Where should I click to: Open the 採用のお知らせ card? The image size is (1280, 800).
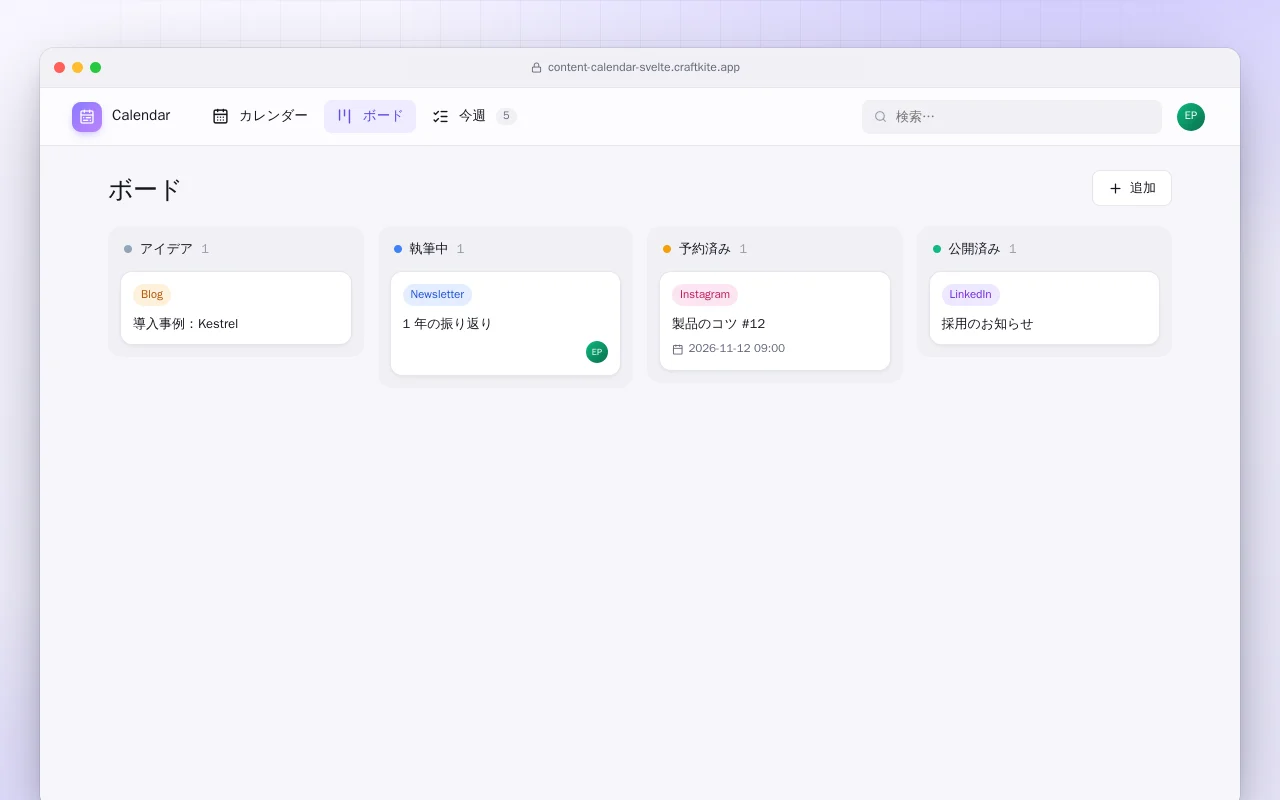(x=1044, y=308)
